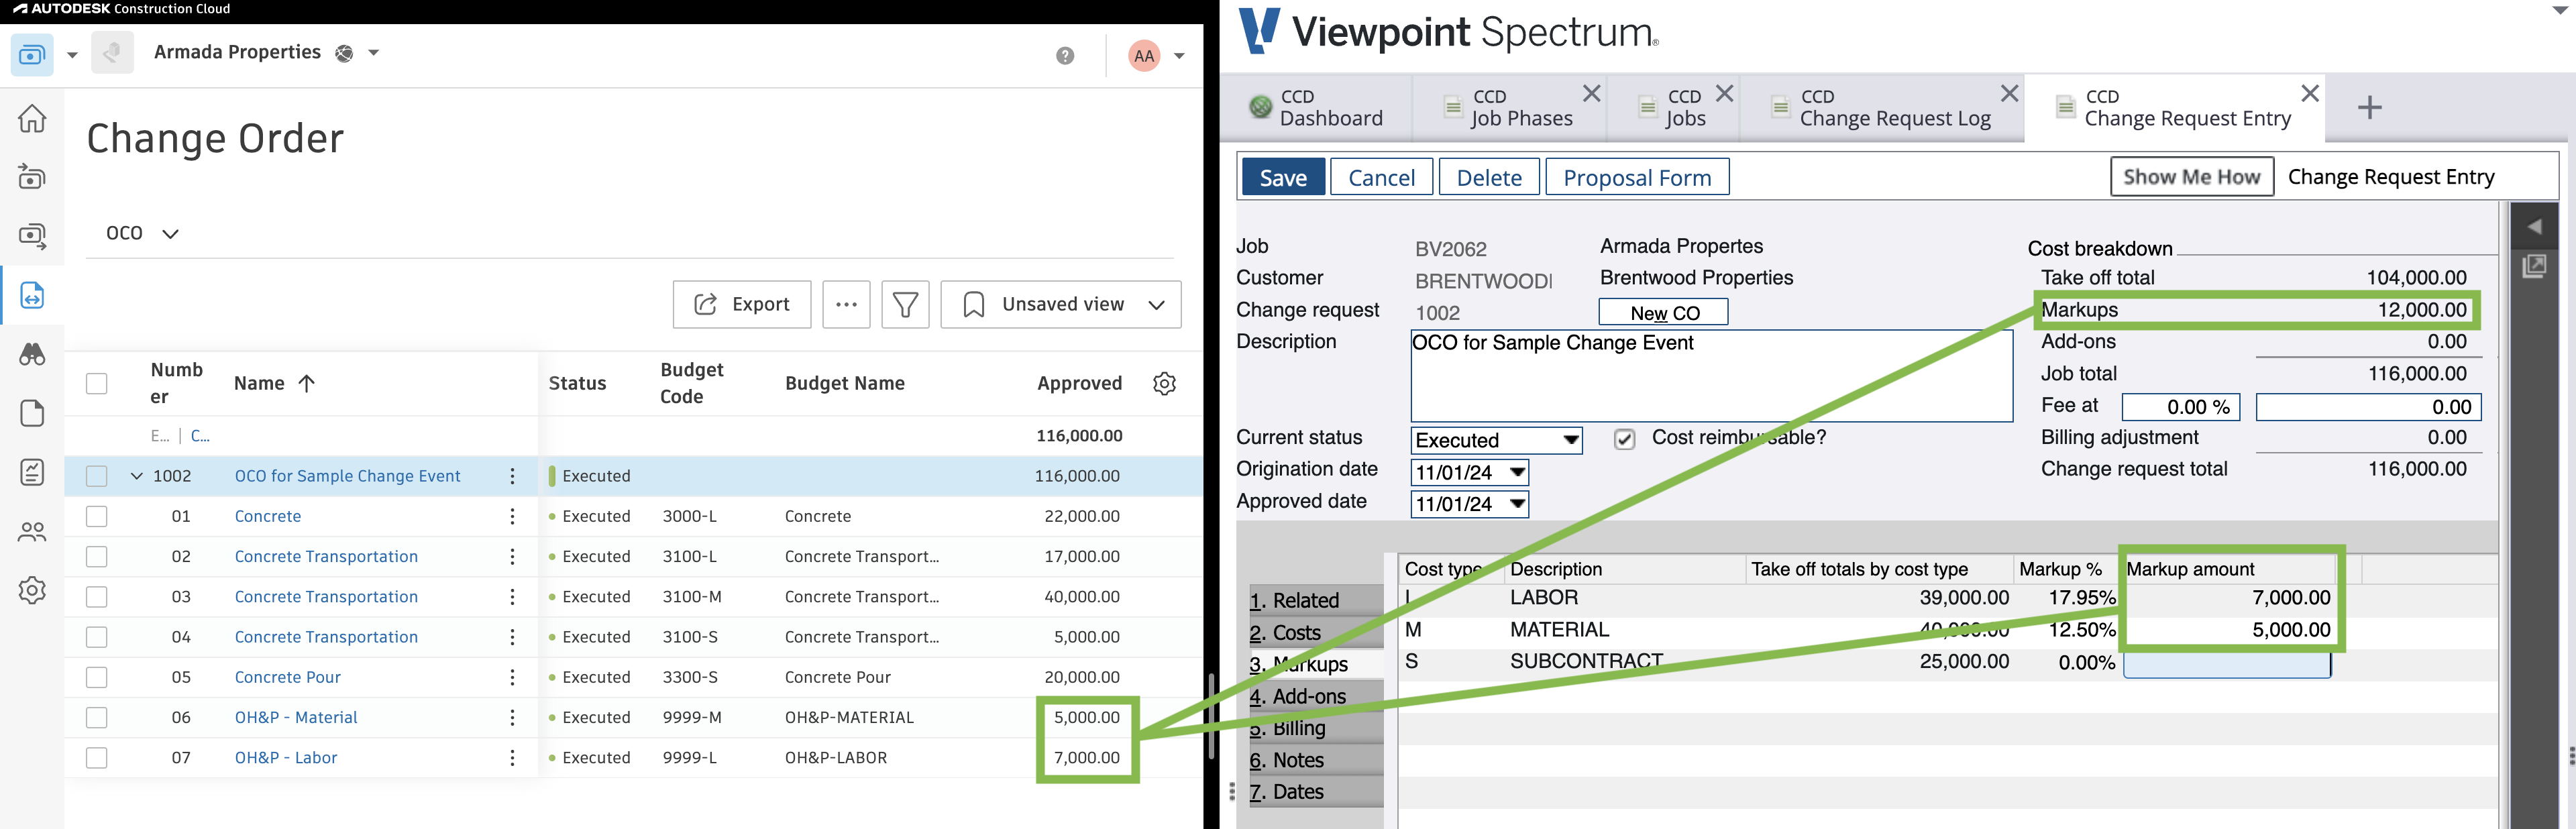2576x829 pixels.
Task: Open the module switcher dropdown arrow
Action: click(x=72, y=55)
